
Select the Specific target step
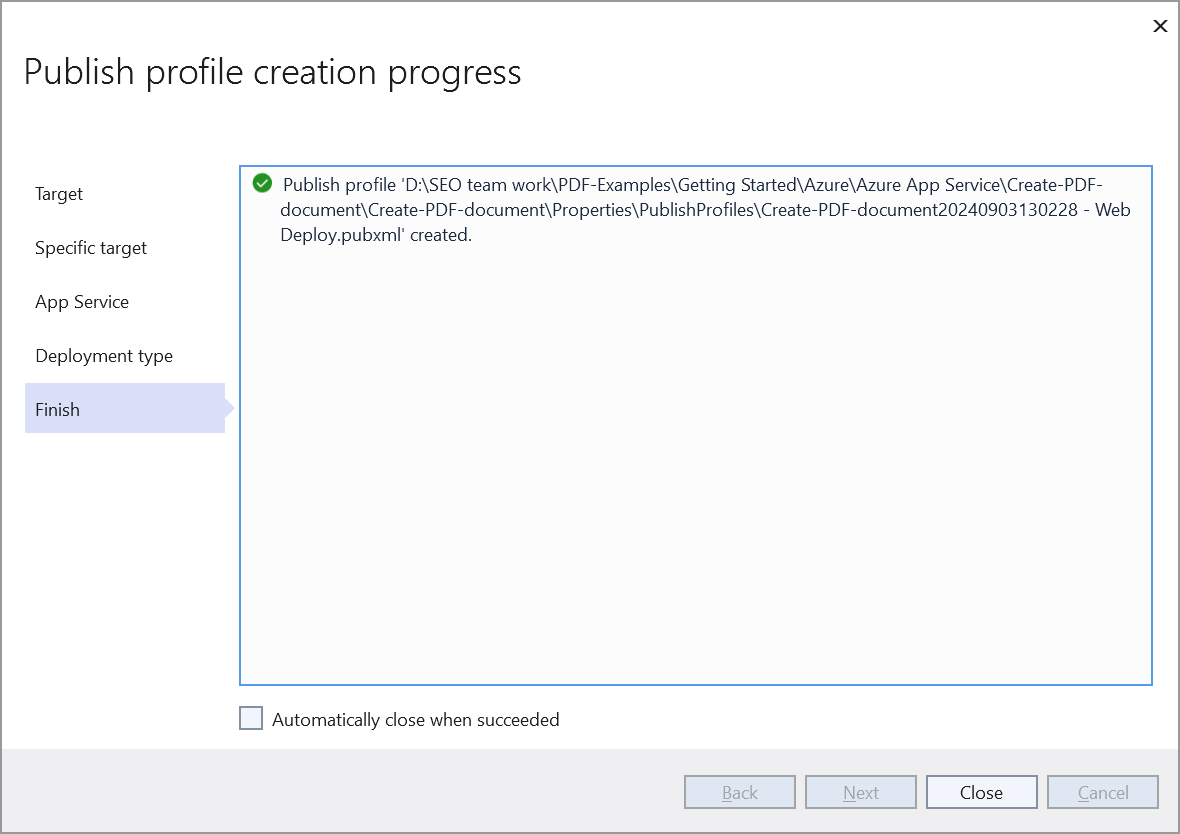pos(91,248)
